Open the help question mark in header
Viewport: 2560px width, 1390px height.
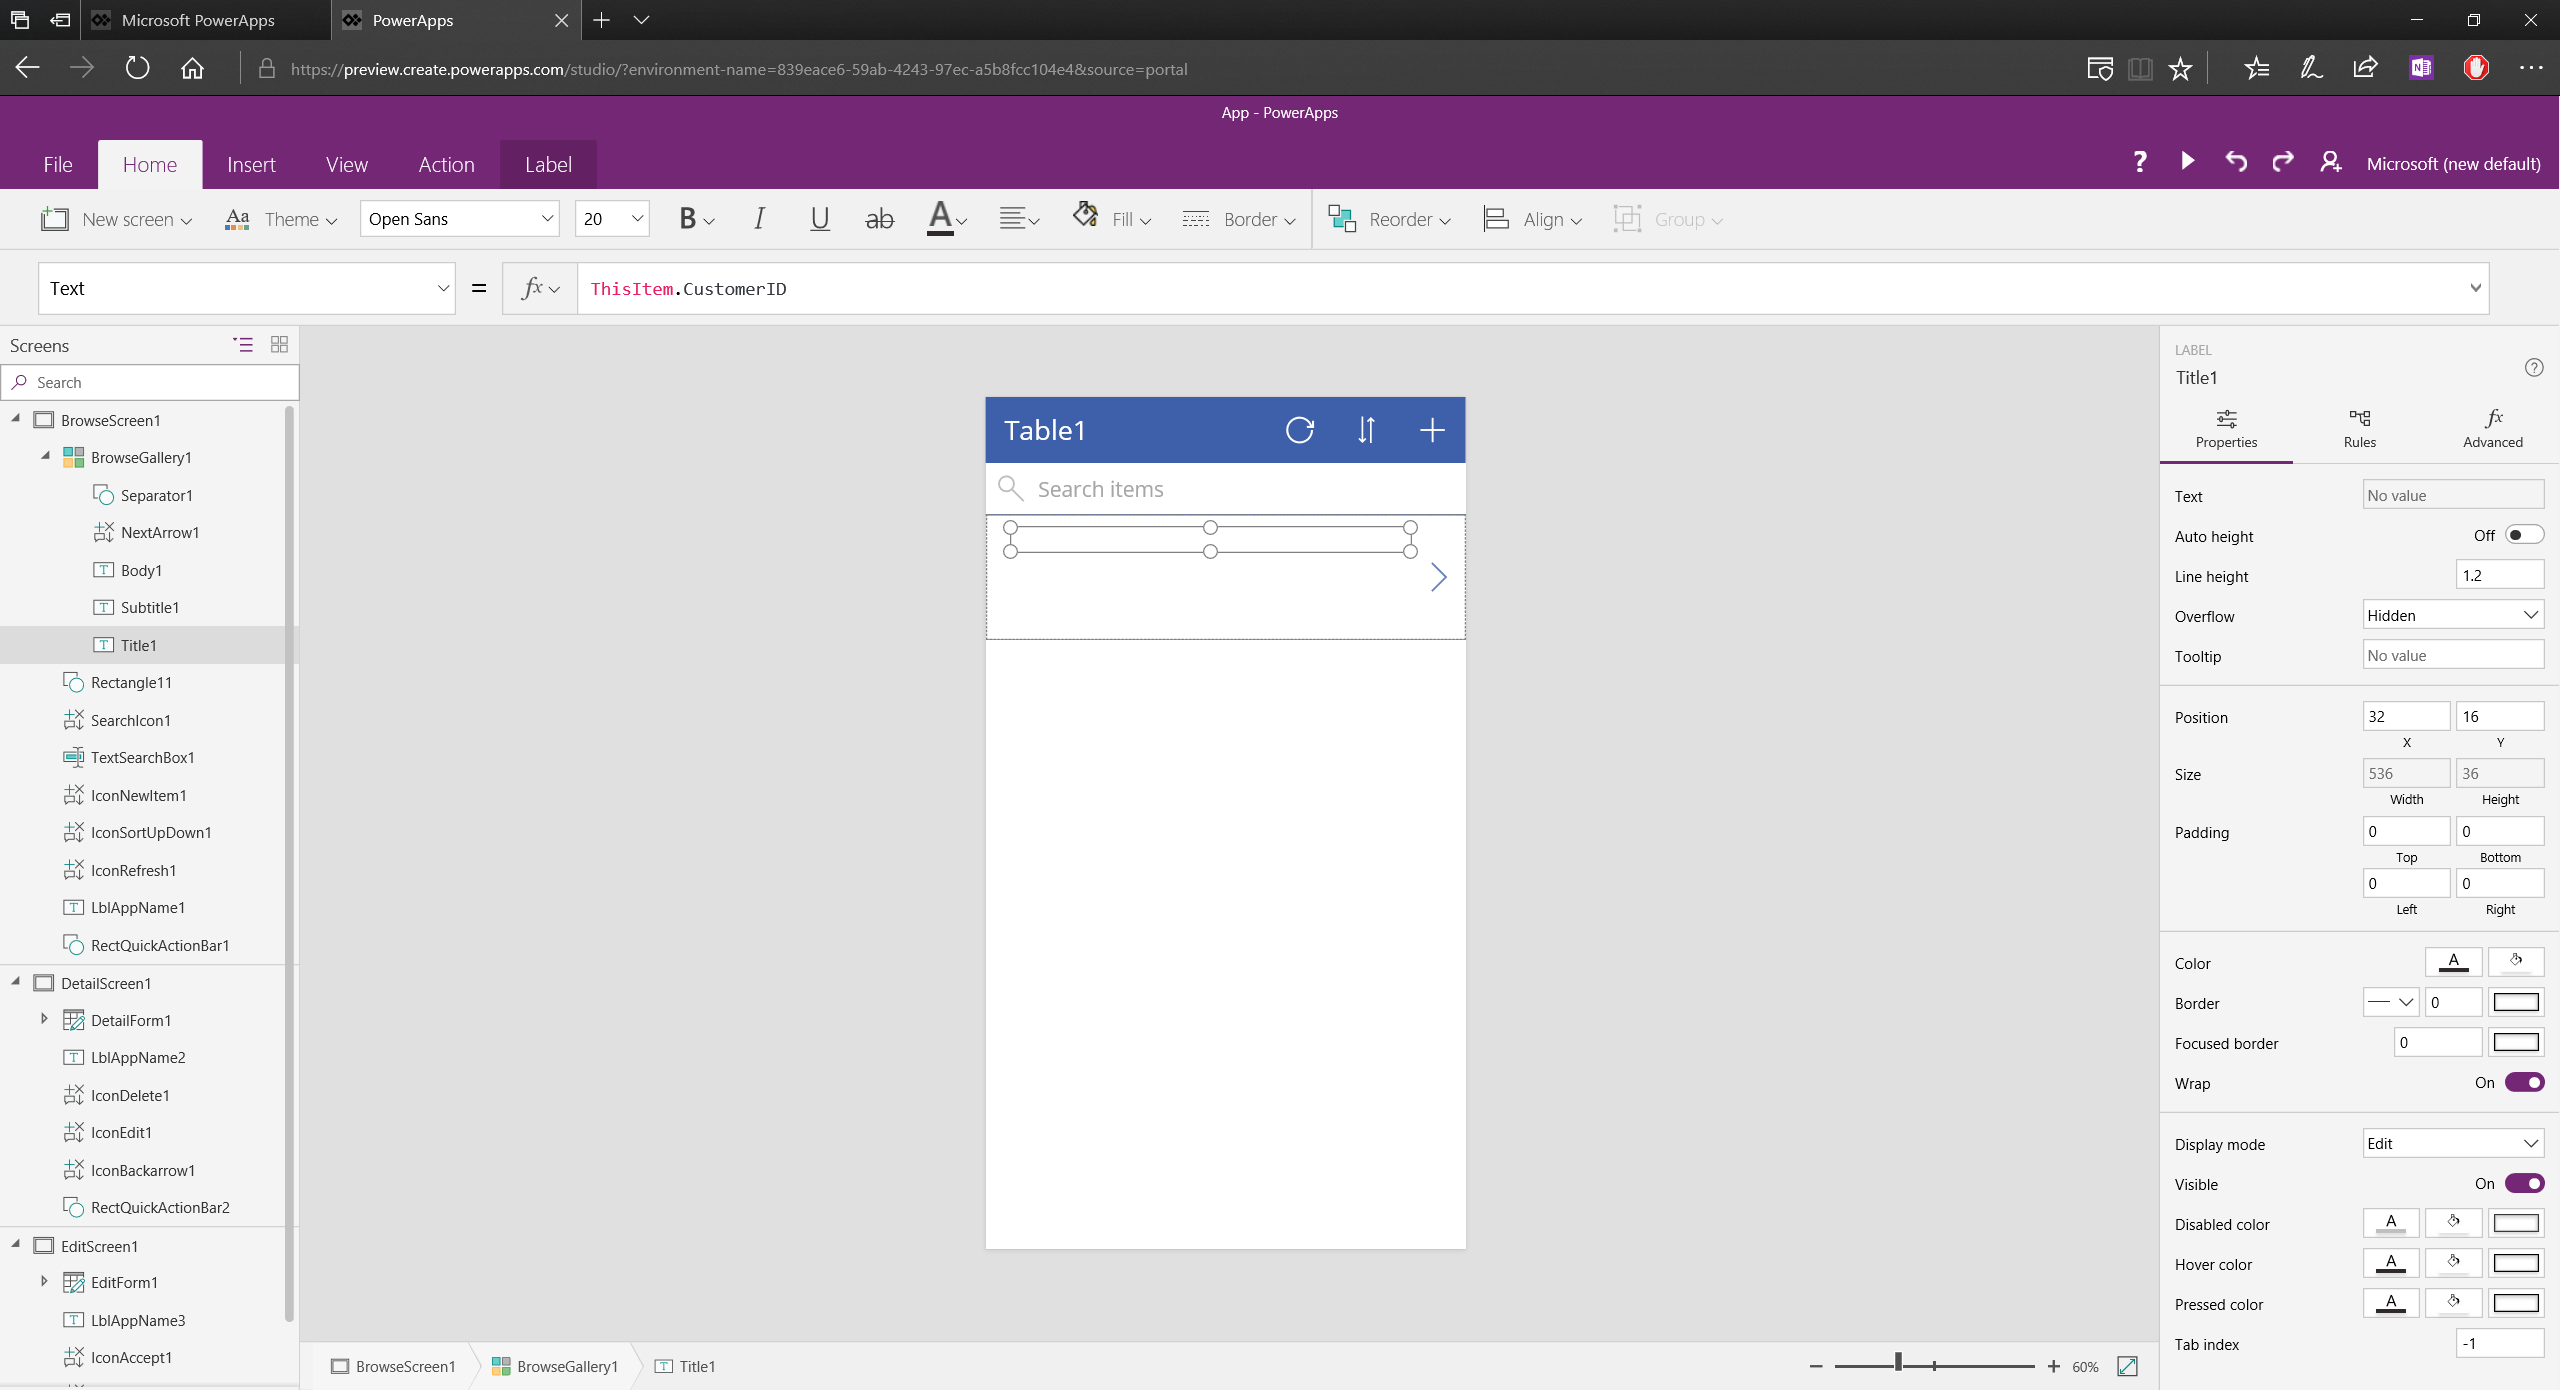(2140, 162)
